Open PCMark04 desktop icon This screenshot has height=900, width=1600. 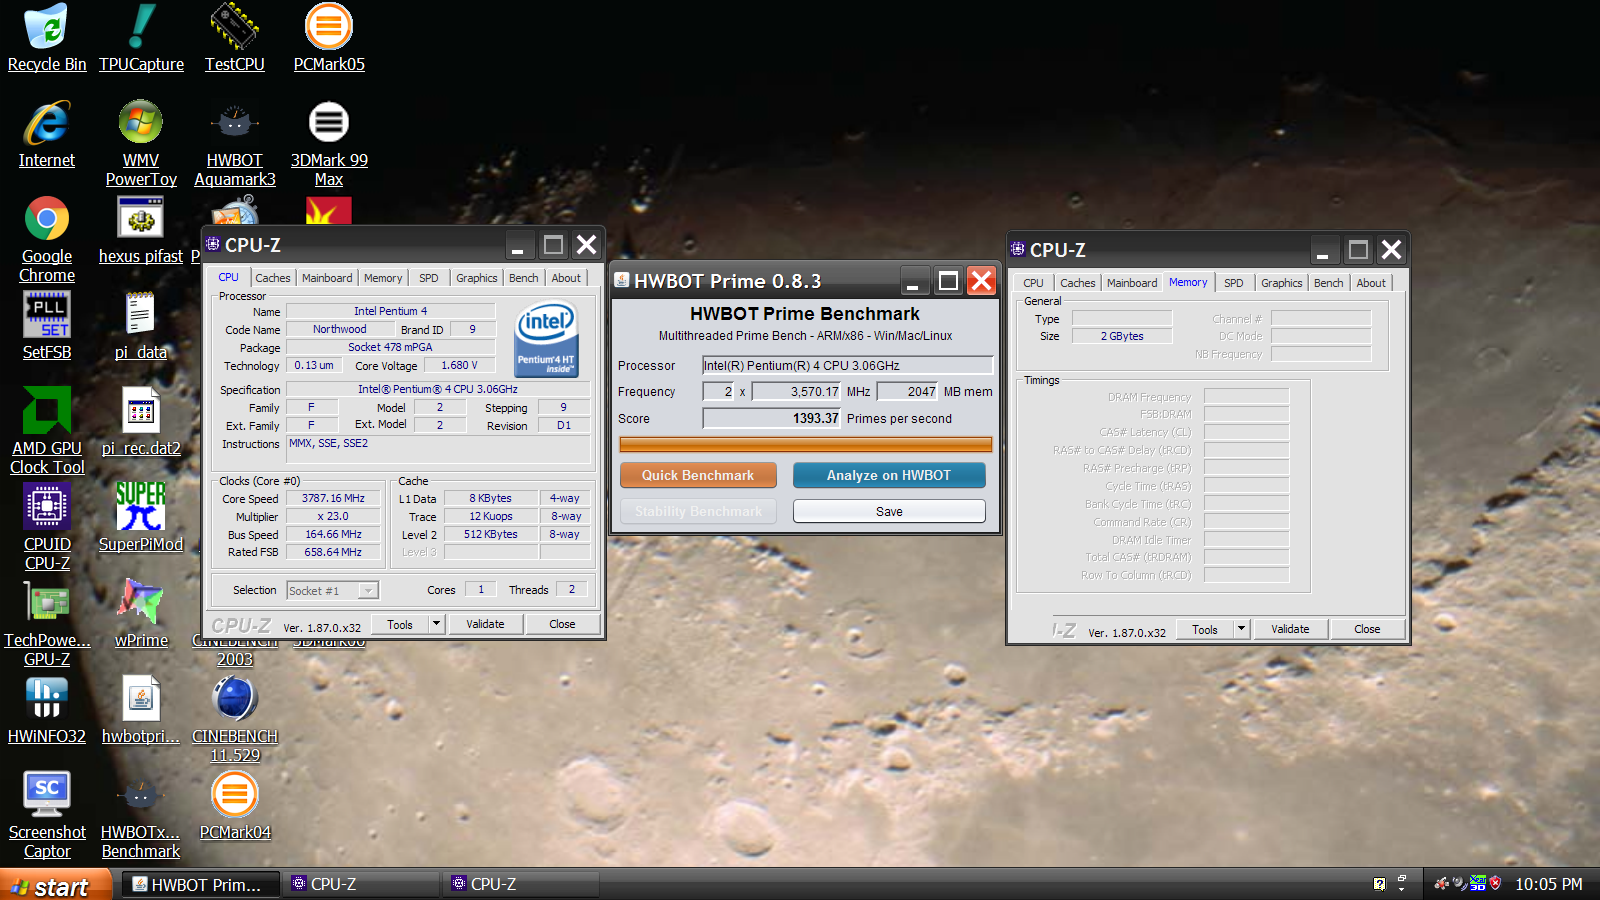click(235, 806)
